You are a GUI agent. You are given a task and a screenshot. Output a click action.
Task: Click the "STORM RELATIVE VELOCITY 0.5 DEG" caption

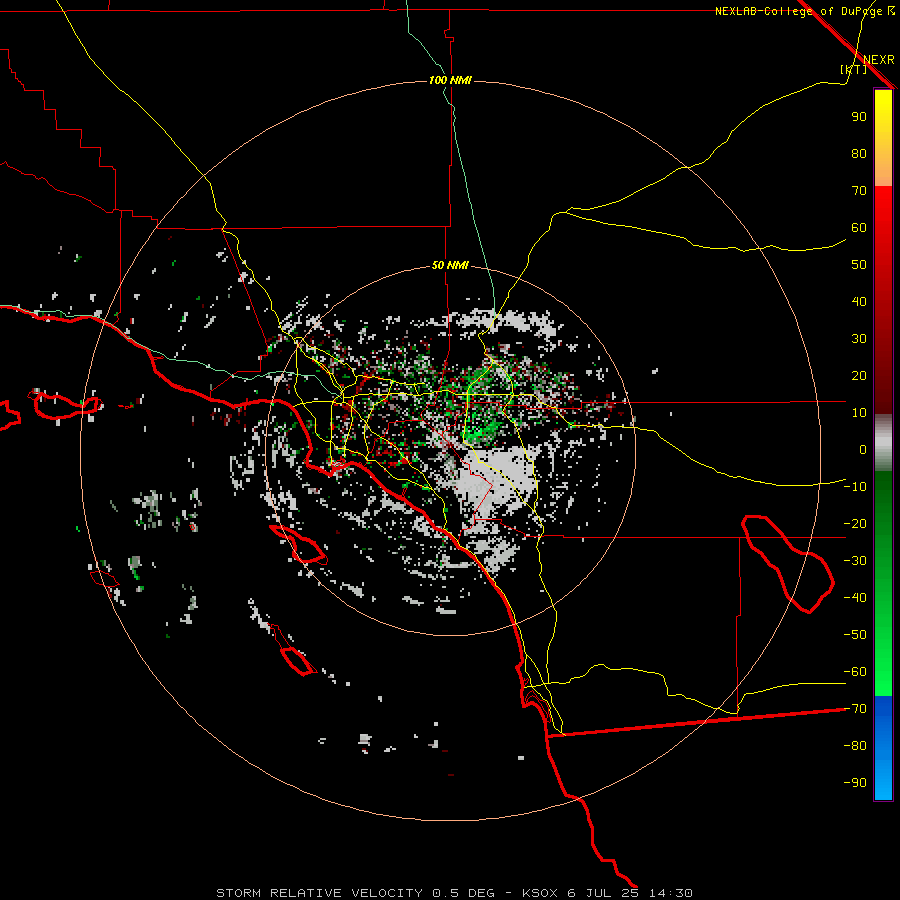(355, 893)
